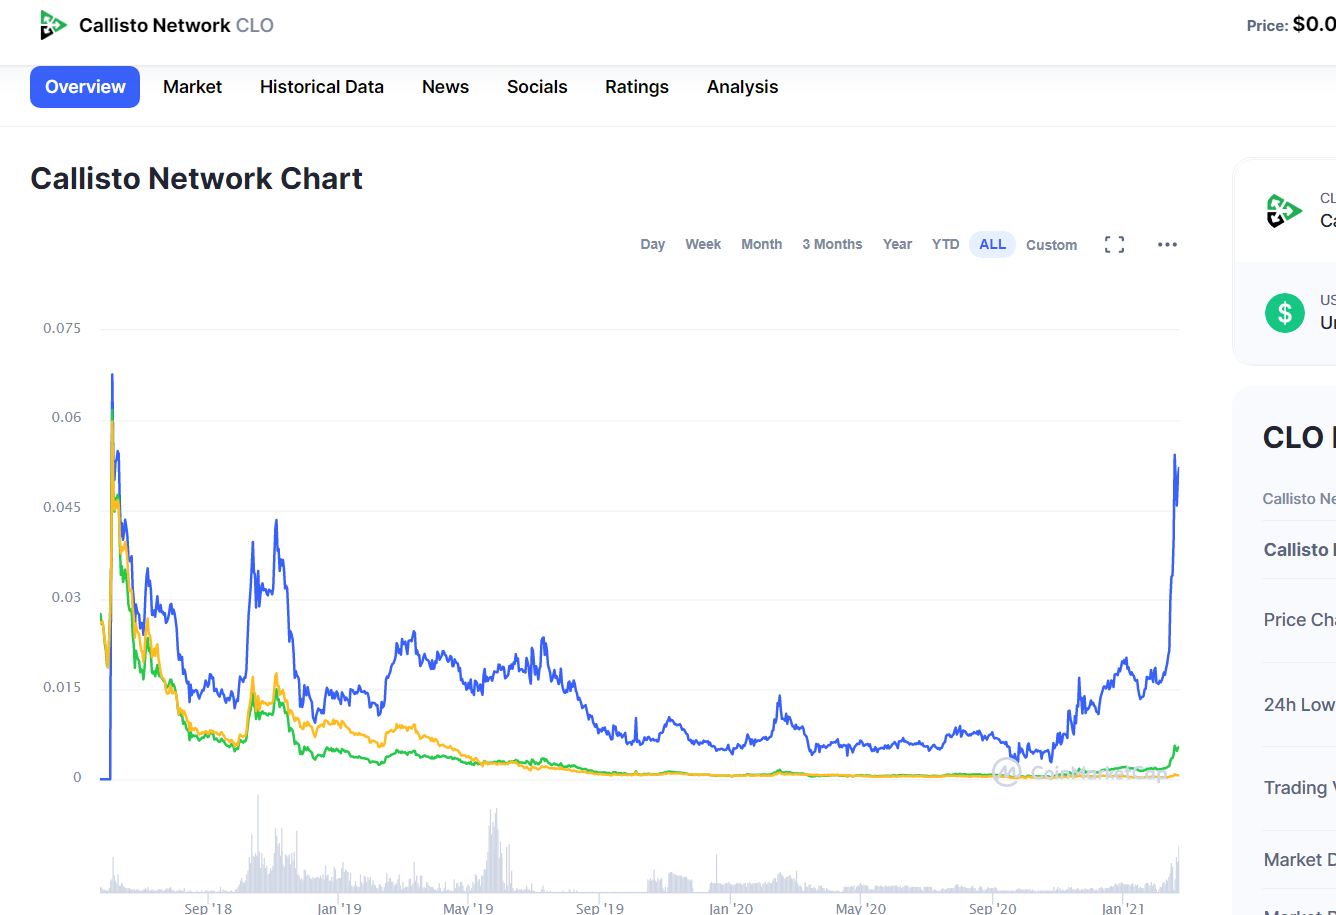Set chart range to Week

click(x=703, y=245)
